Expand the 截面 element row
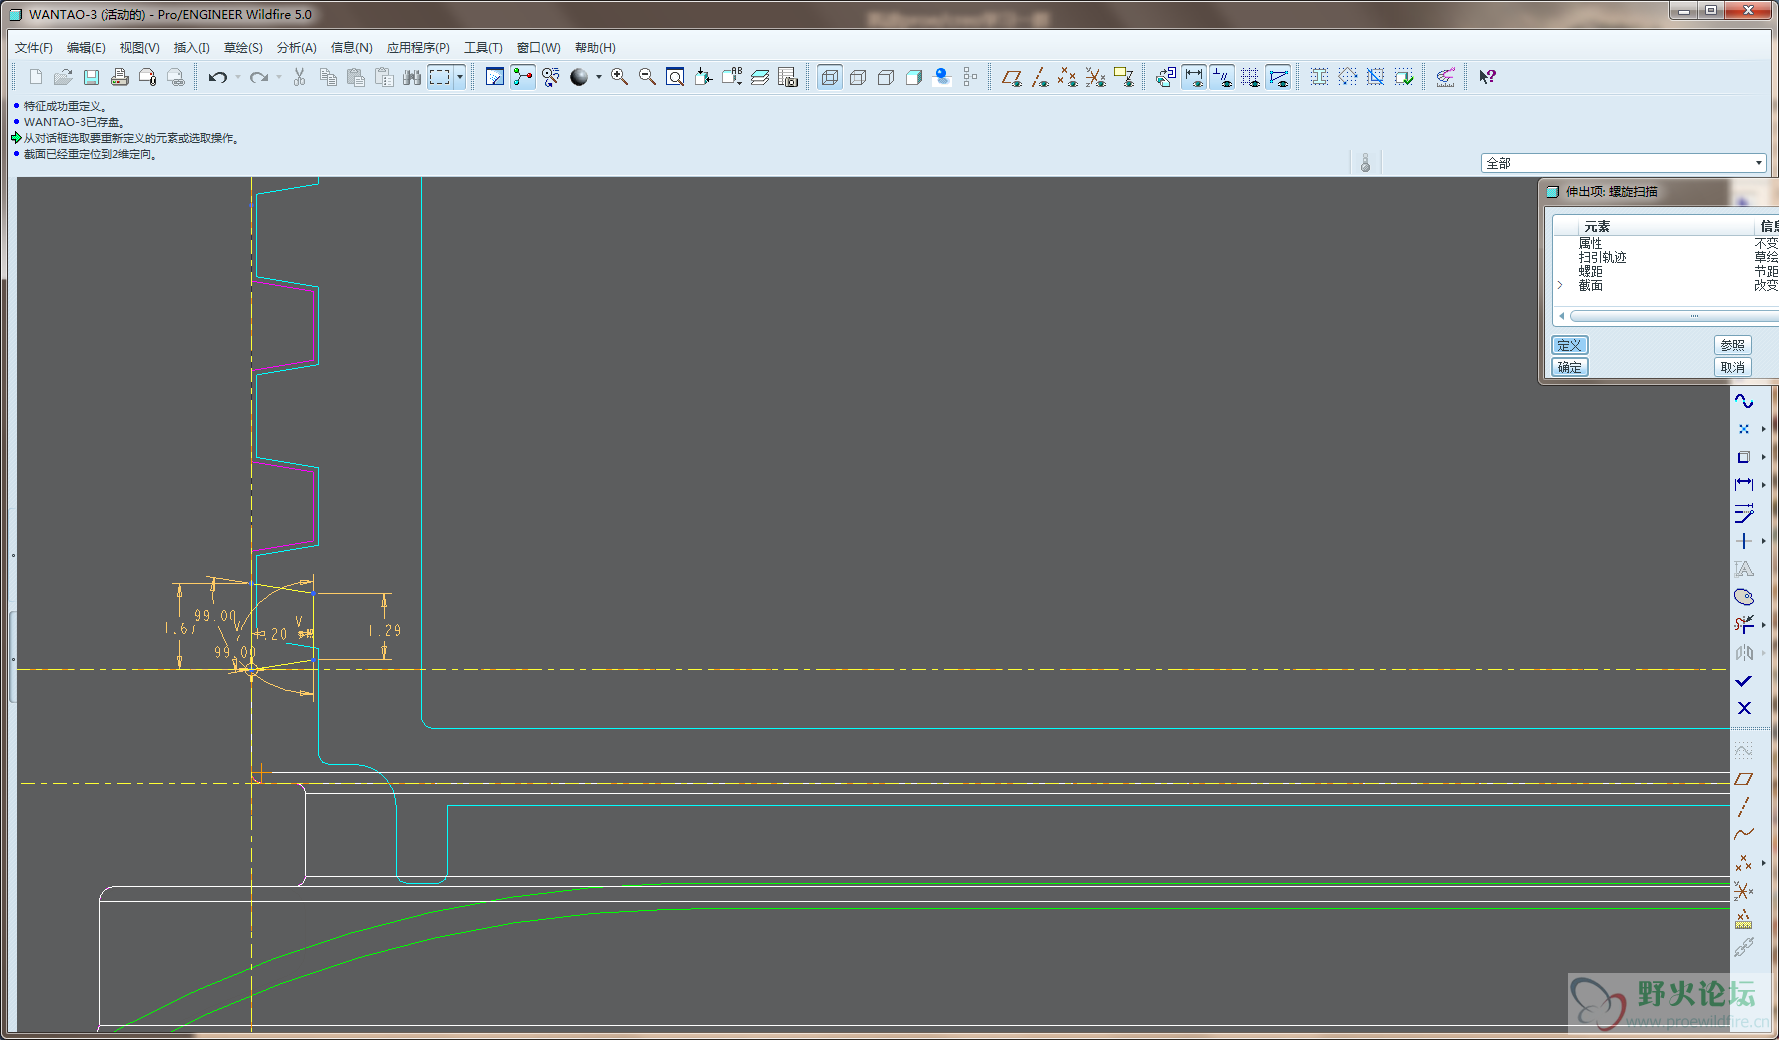The height and width of the screenshot is (1040, 1779). point(1560,285)
